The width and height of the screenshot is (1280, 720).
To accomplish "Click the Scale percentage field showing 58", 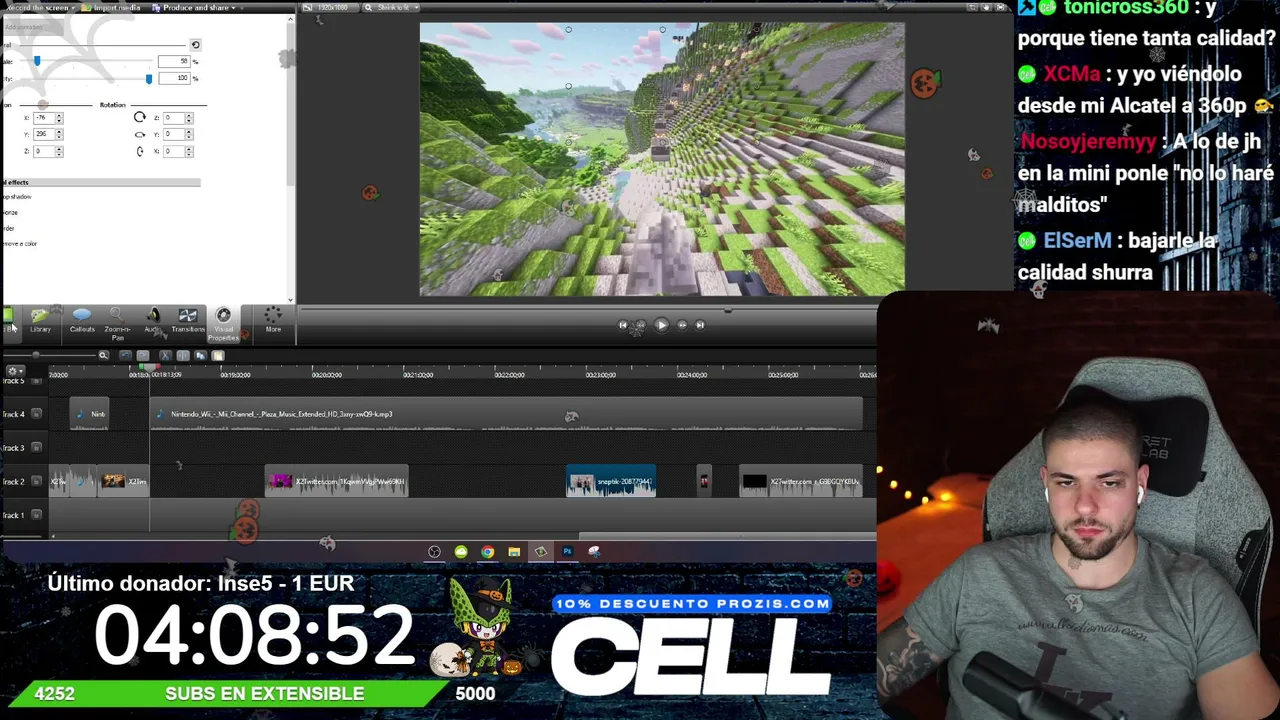I will [x=174, y=61].
